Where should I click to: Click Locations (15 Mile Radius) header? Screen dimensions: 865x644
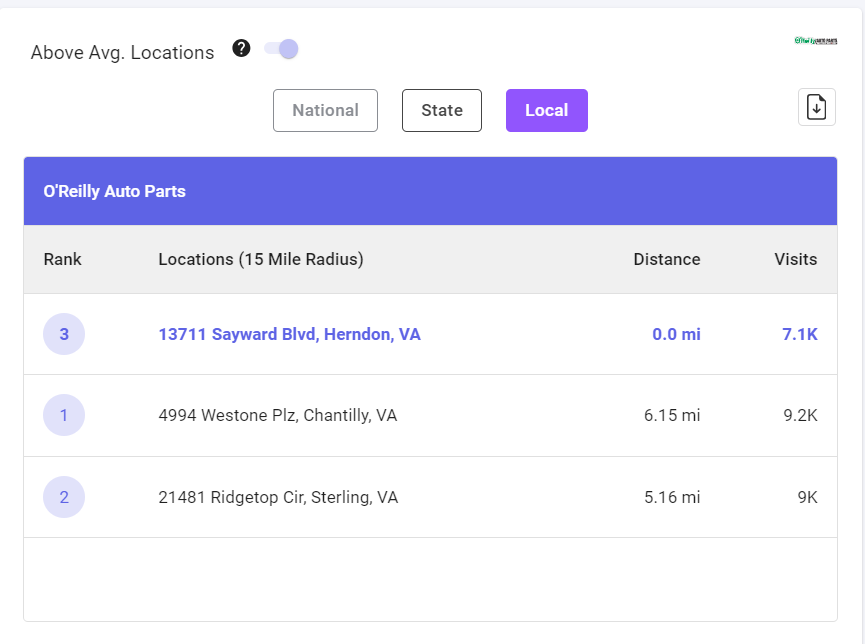[x=261, y=259]
